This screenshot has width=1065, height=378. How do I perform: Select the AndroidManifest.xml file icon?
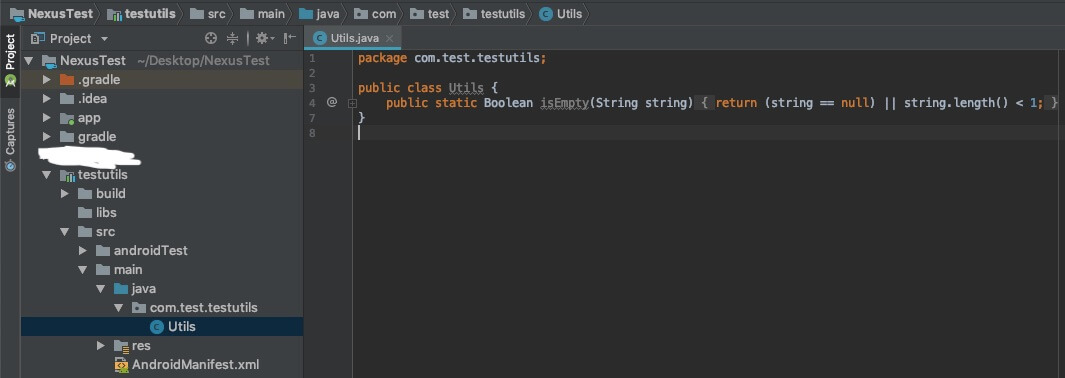tap(122, 364)
